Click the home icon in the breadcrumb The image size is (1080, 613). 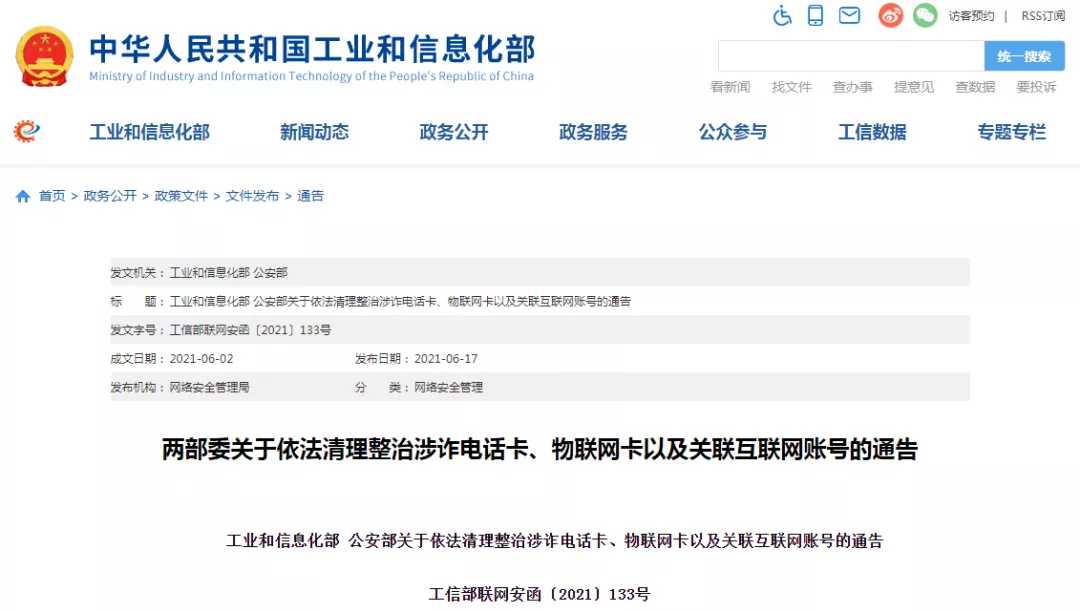[22, 196]
